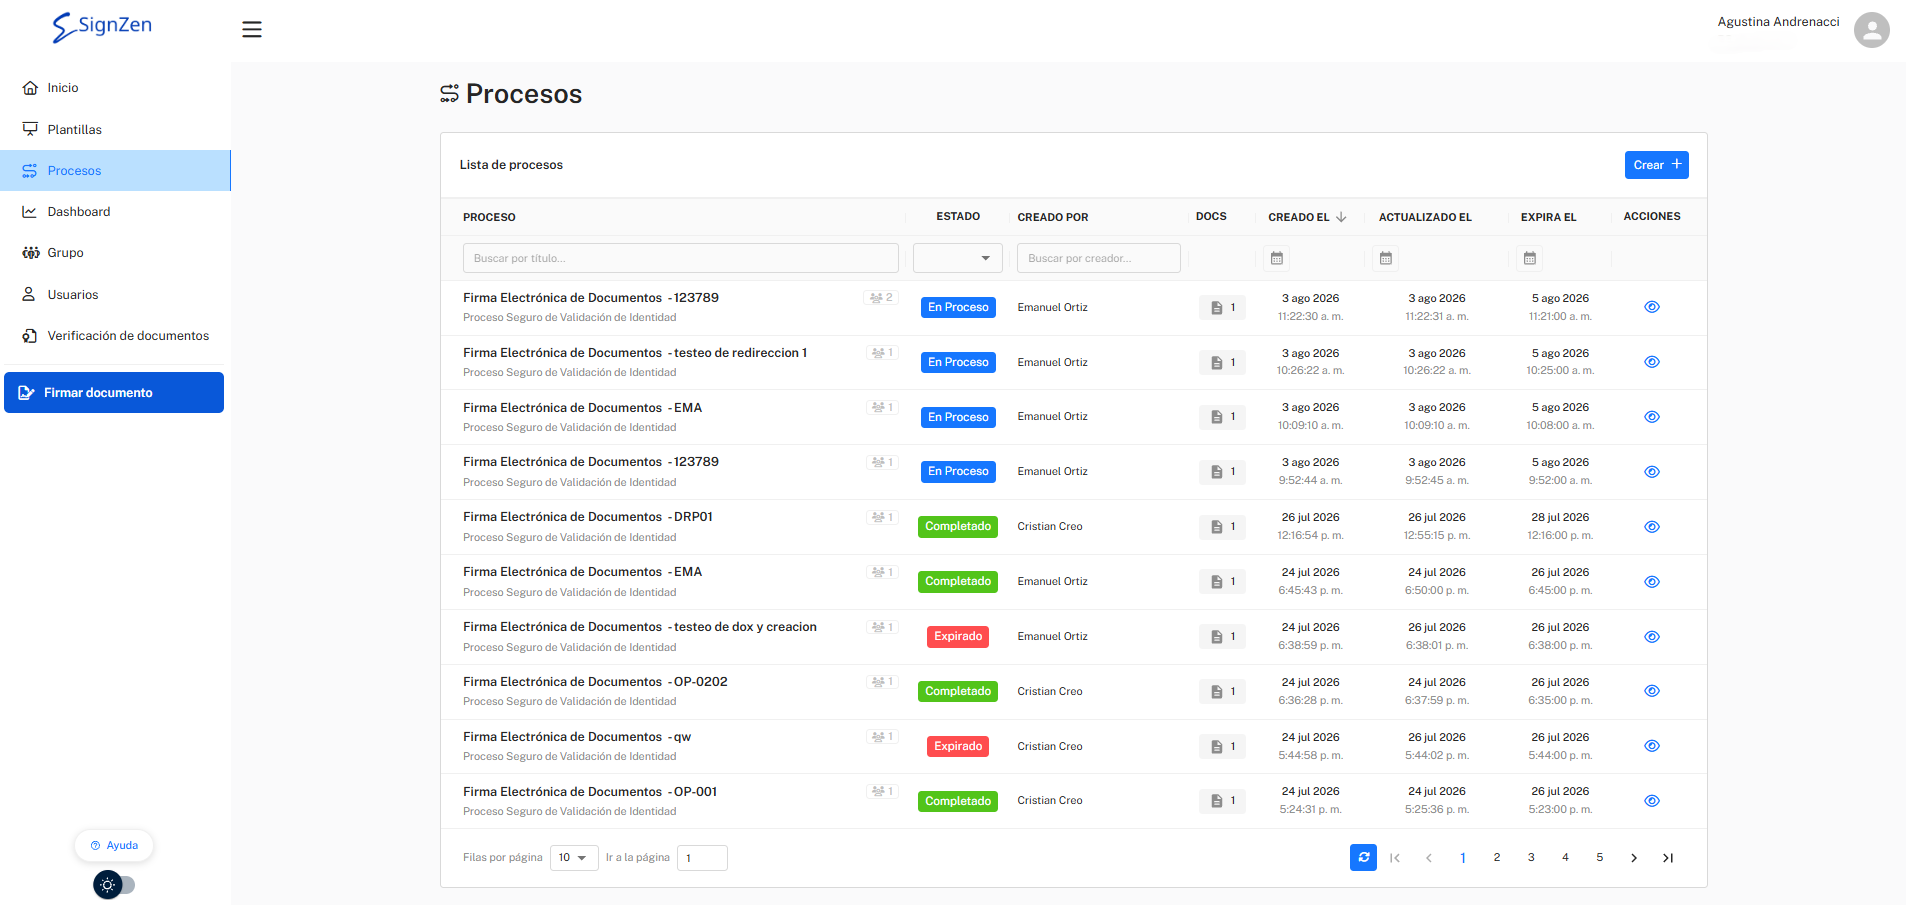
Task: Open the Actualizado El calendar filter
Action: [x=1385, y=258]
